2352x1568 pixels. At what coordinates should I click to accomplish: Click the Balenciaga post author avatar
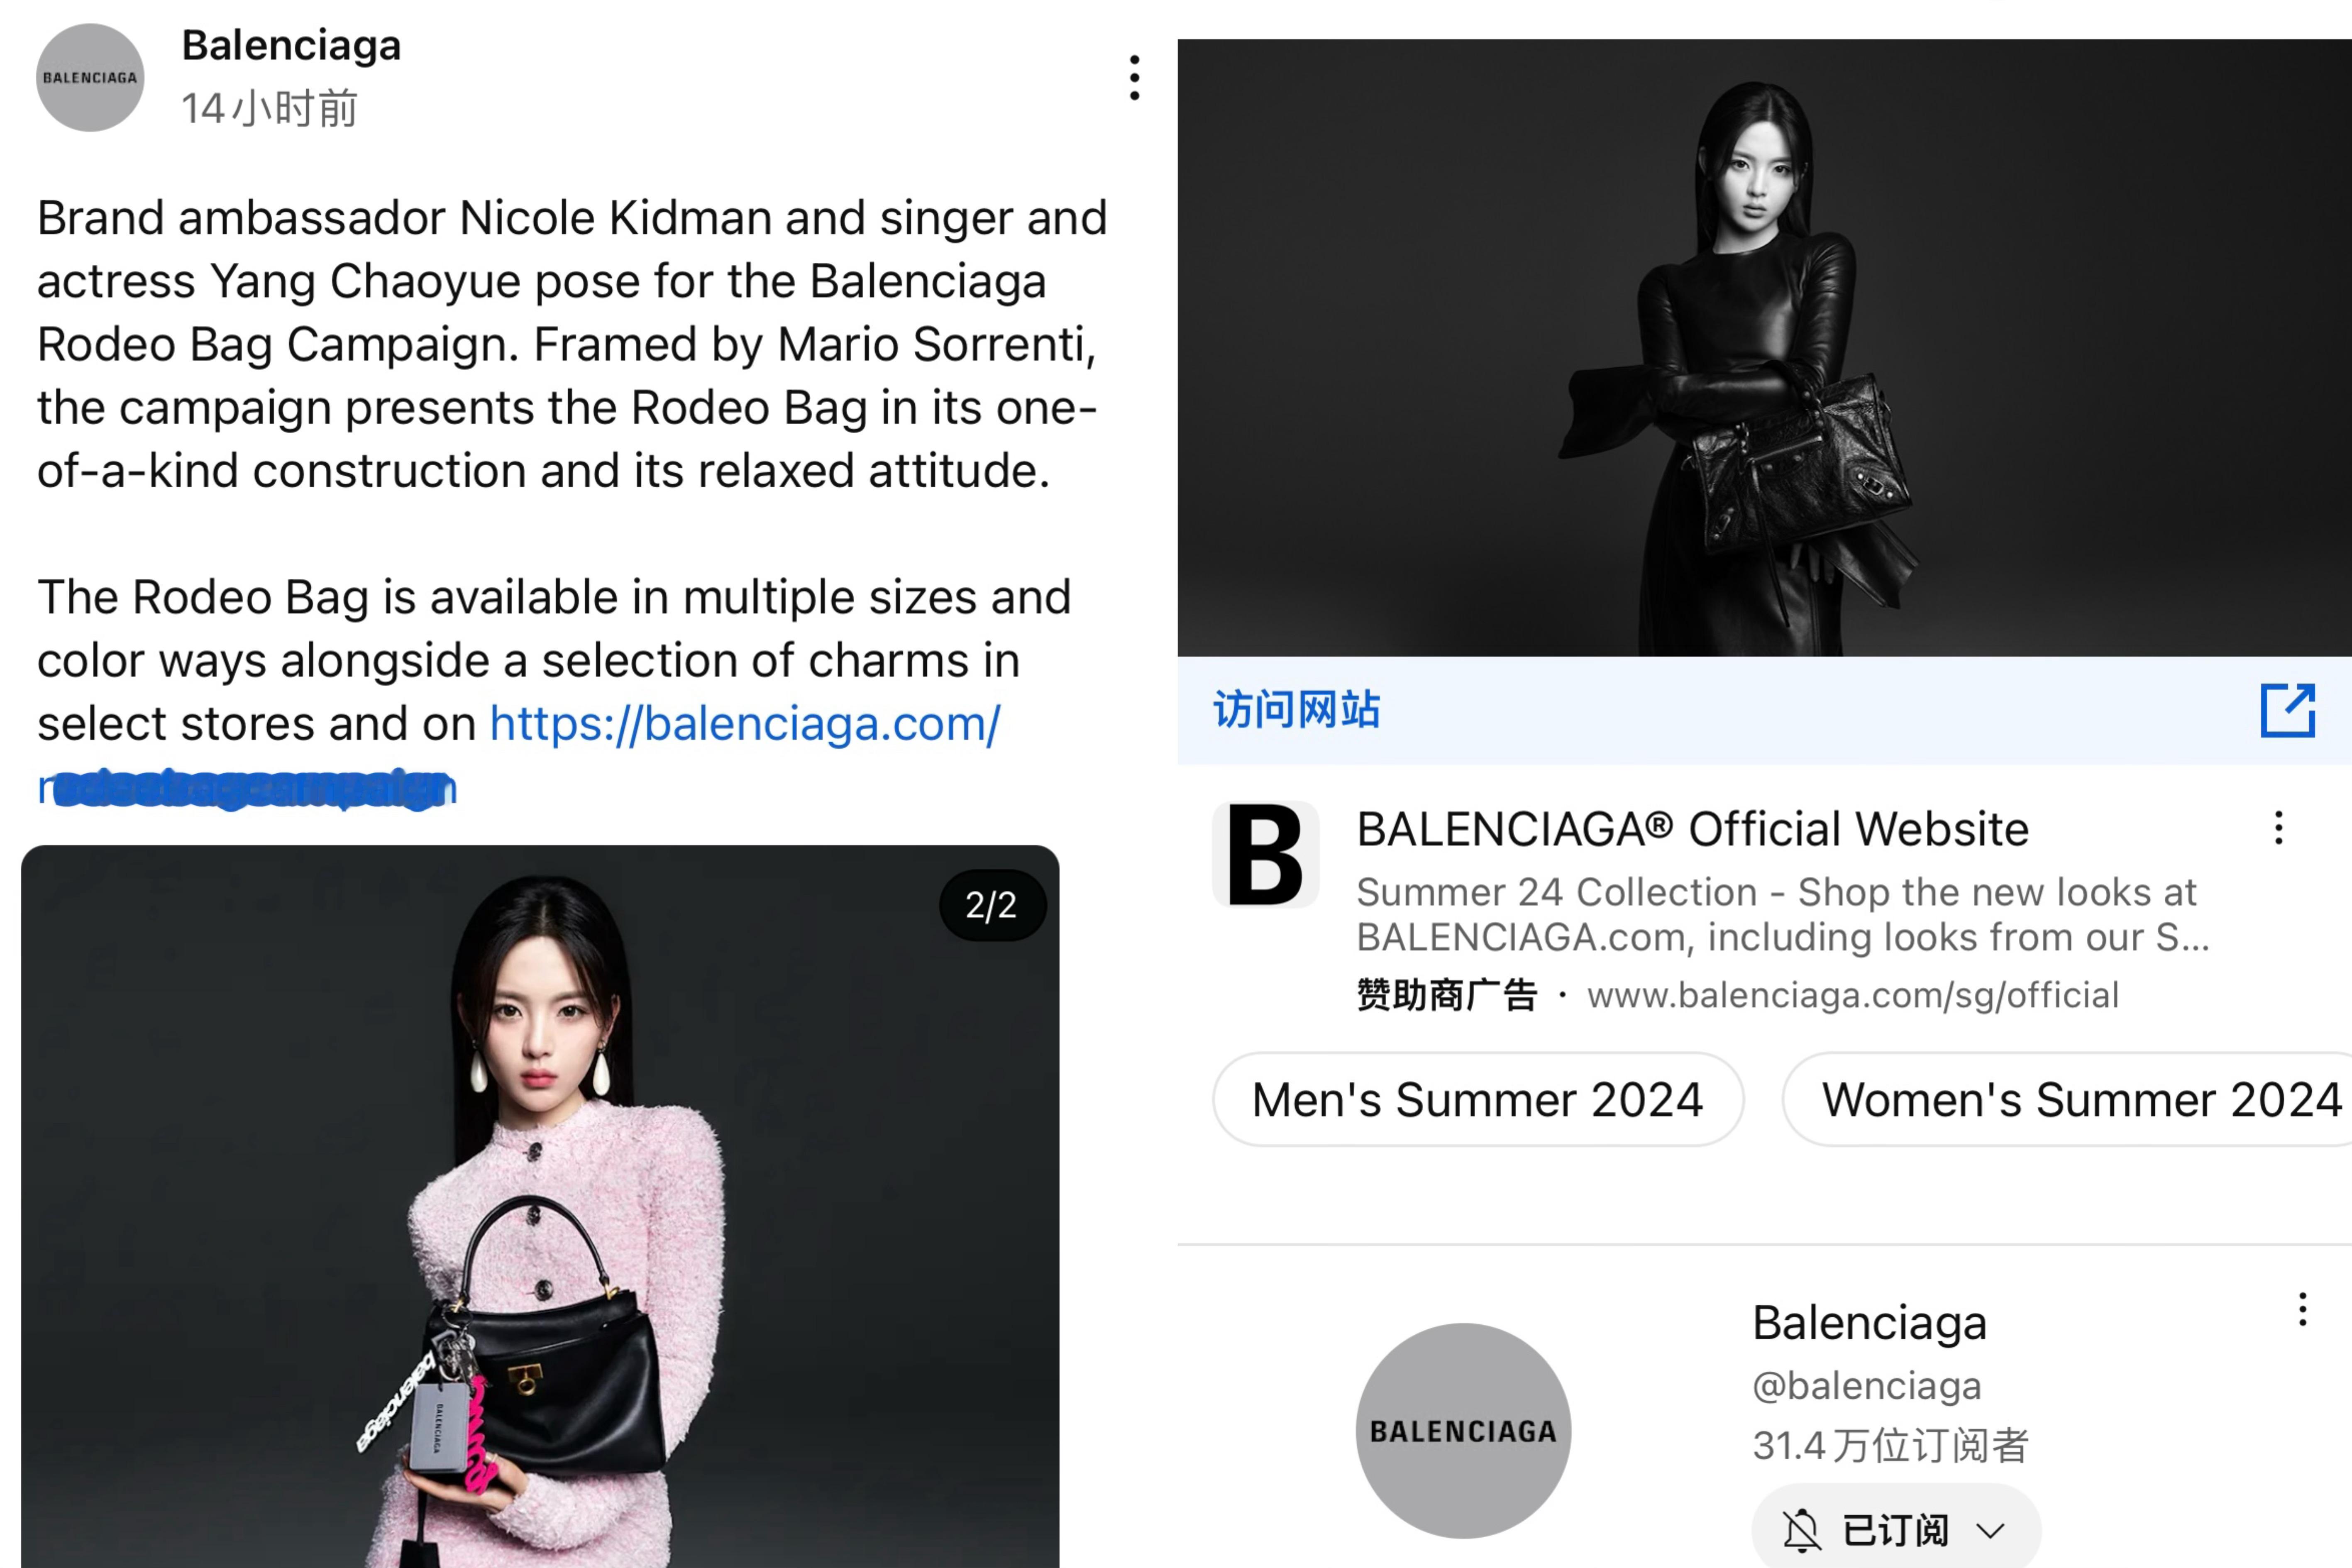[90, 78]
